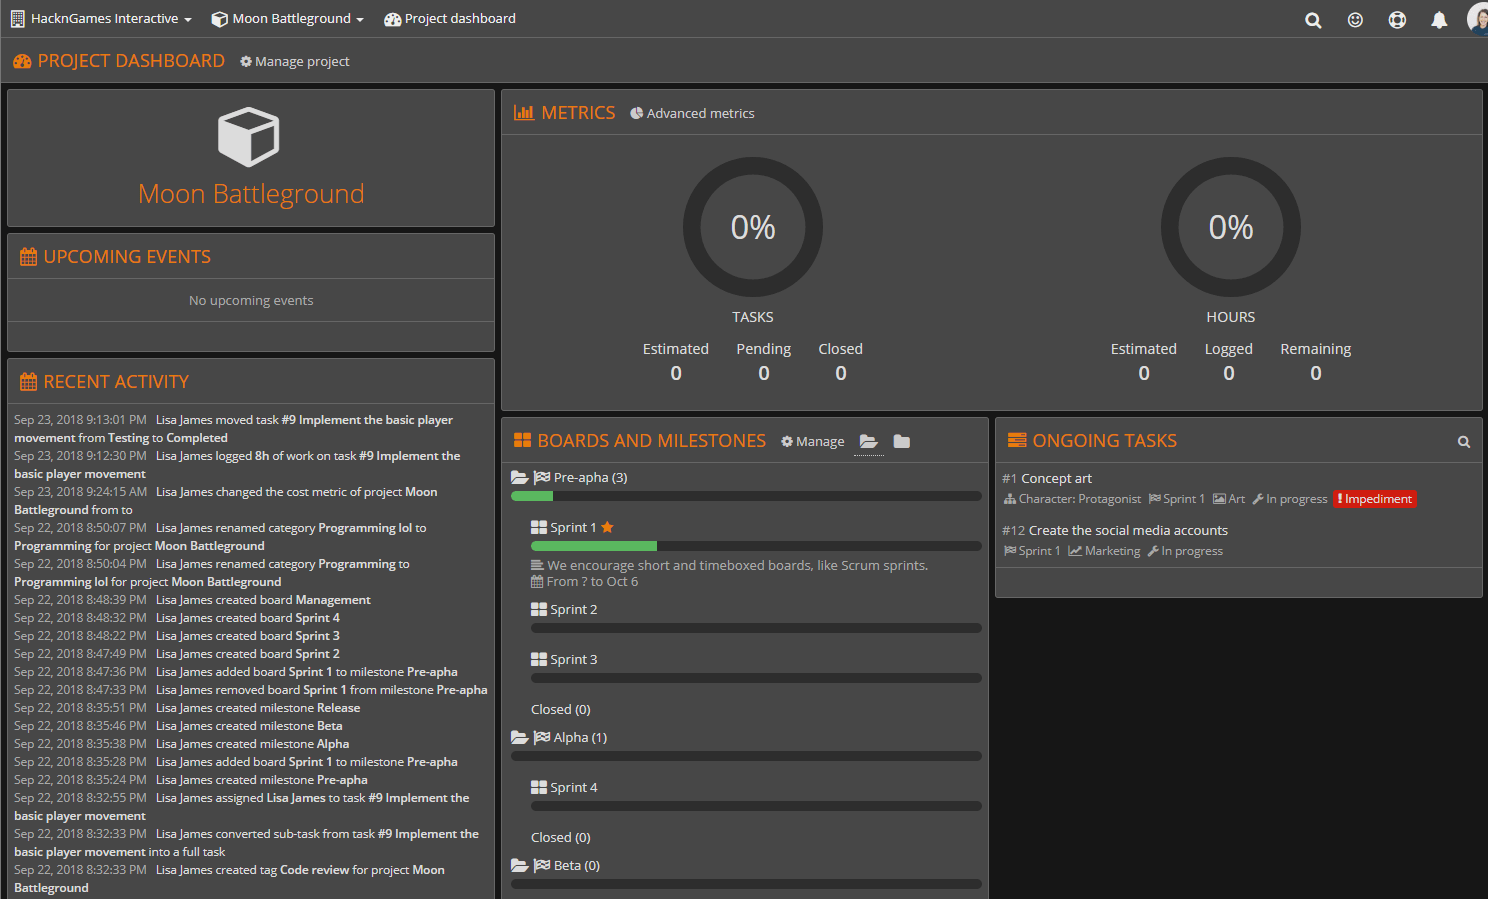Open the smiley face icon menu

point(1355,20)
